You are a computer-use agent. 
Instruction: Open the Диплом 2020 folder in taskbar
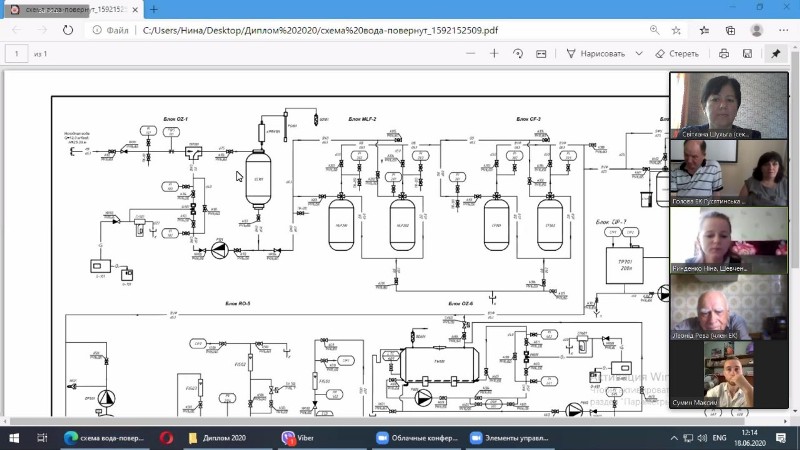[217, 438]
